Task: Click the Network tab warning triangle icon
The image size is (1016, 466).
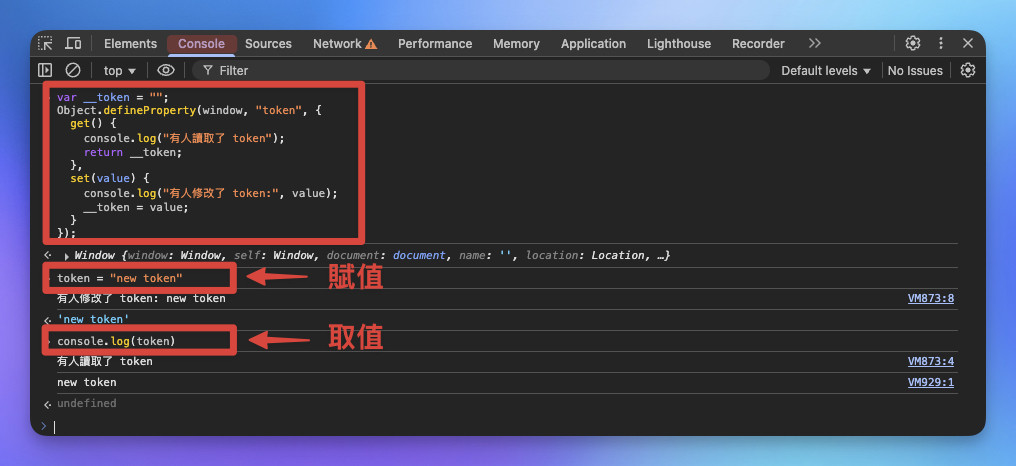Action: point(371,44)
